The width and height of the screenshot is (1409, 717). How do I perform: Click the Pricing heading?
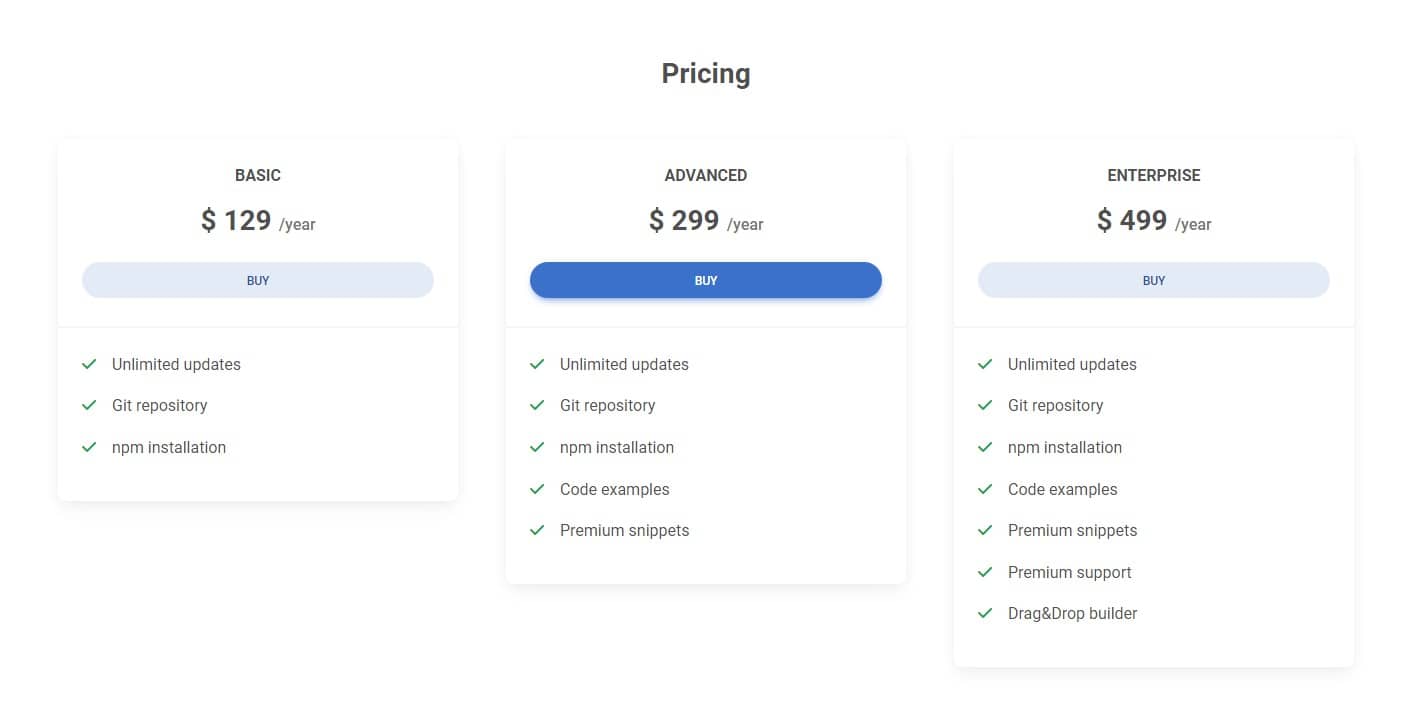point(705,74)
